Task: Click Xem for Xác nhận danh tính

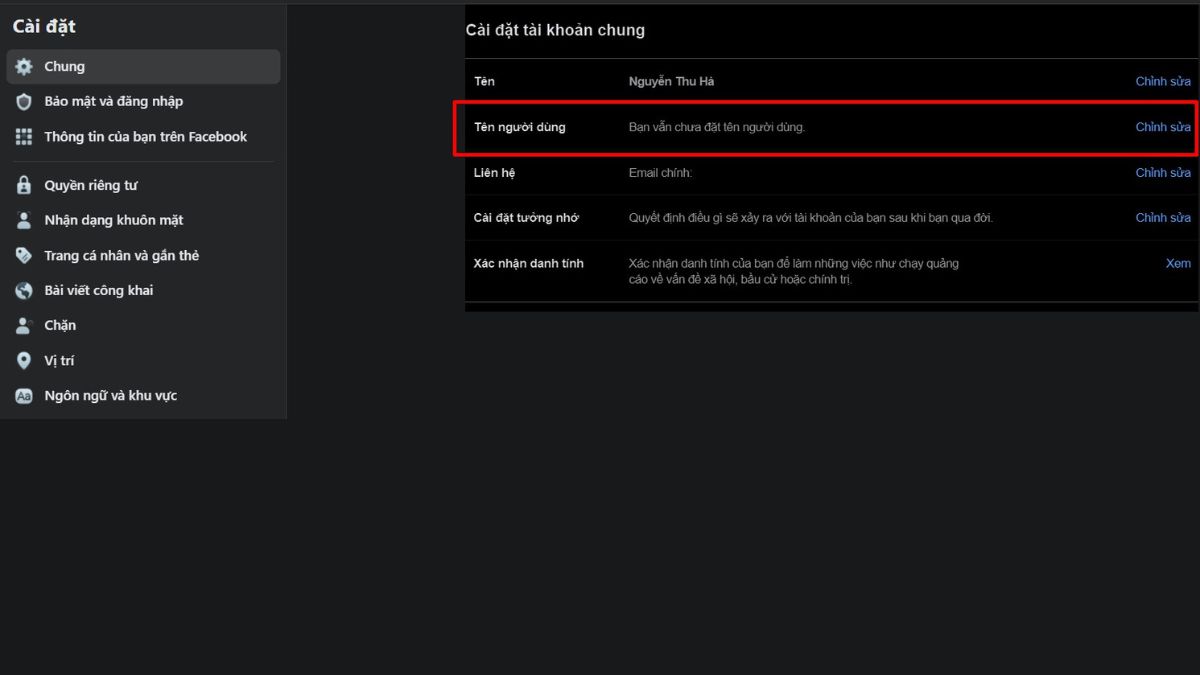Action: (1177, 263)
